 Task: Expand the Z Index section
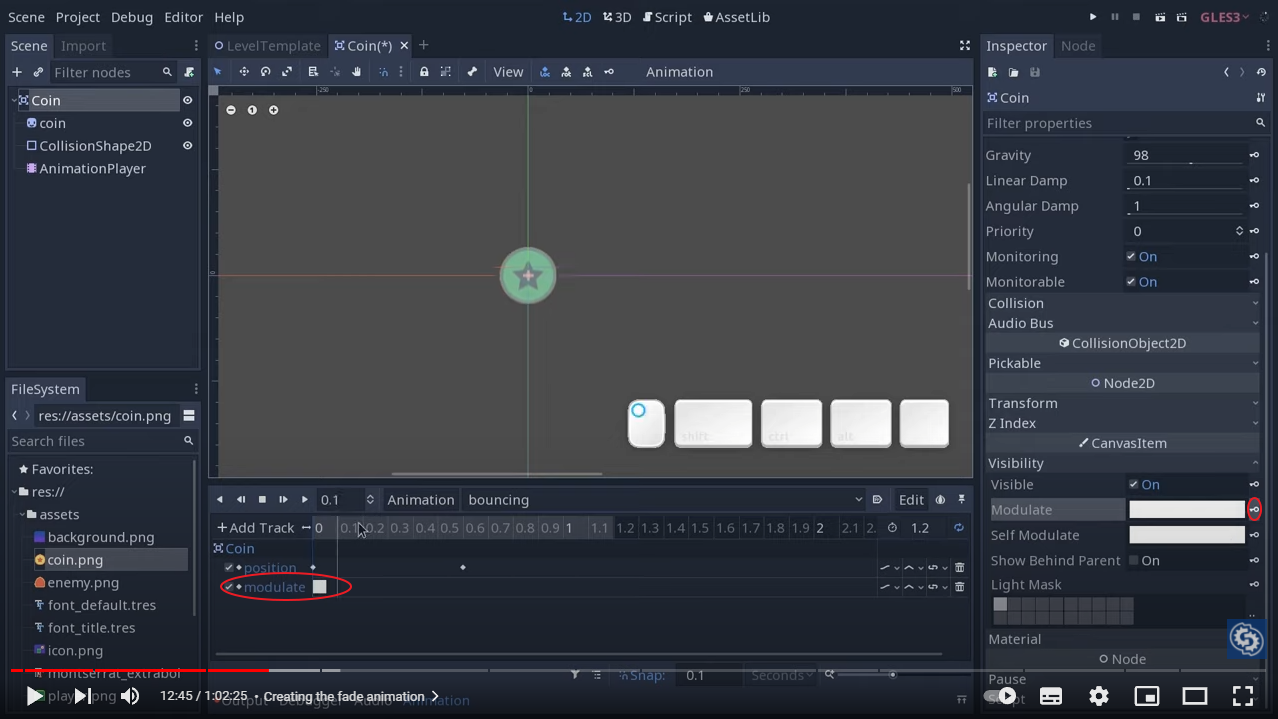[x=1122, y=423]
